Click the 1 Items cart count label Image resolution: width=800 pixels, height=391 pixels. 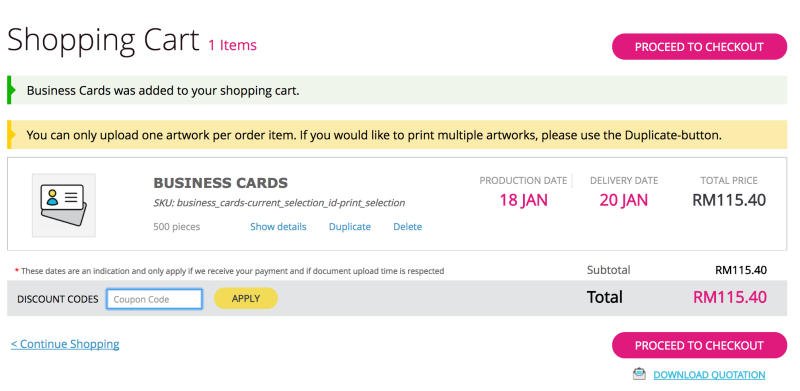[x=232, y=45]
